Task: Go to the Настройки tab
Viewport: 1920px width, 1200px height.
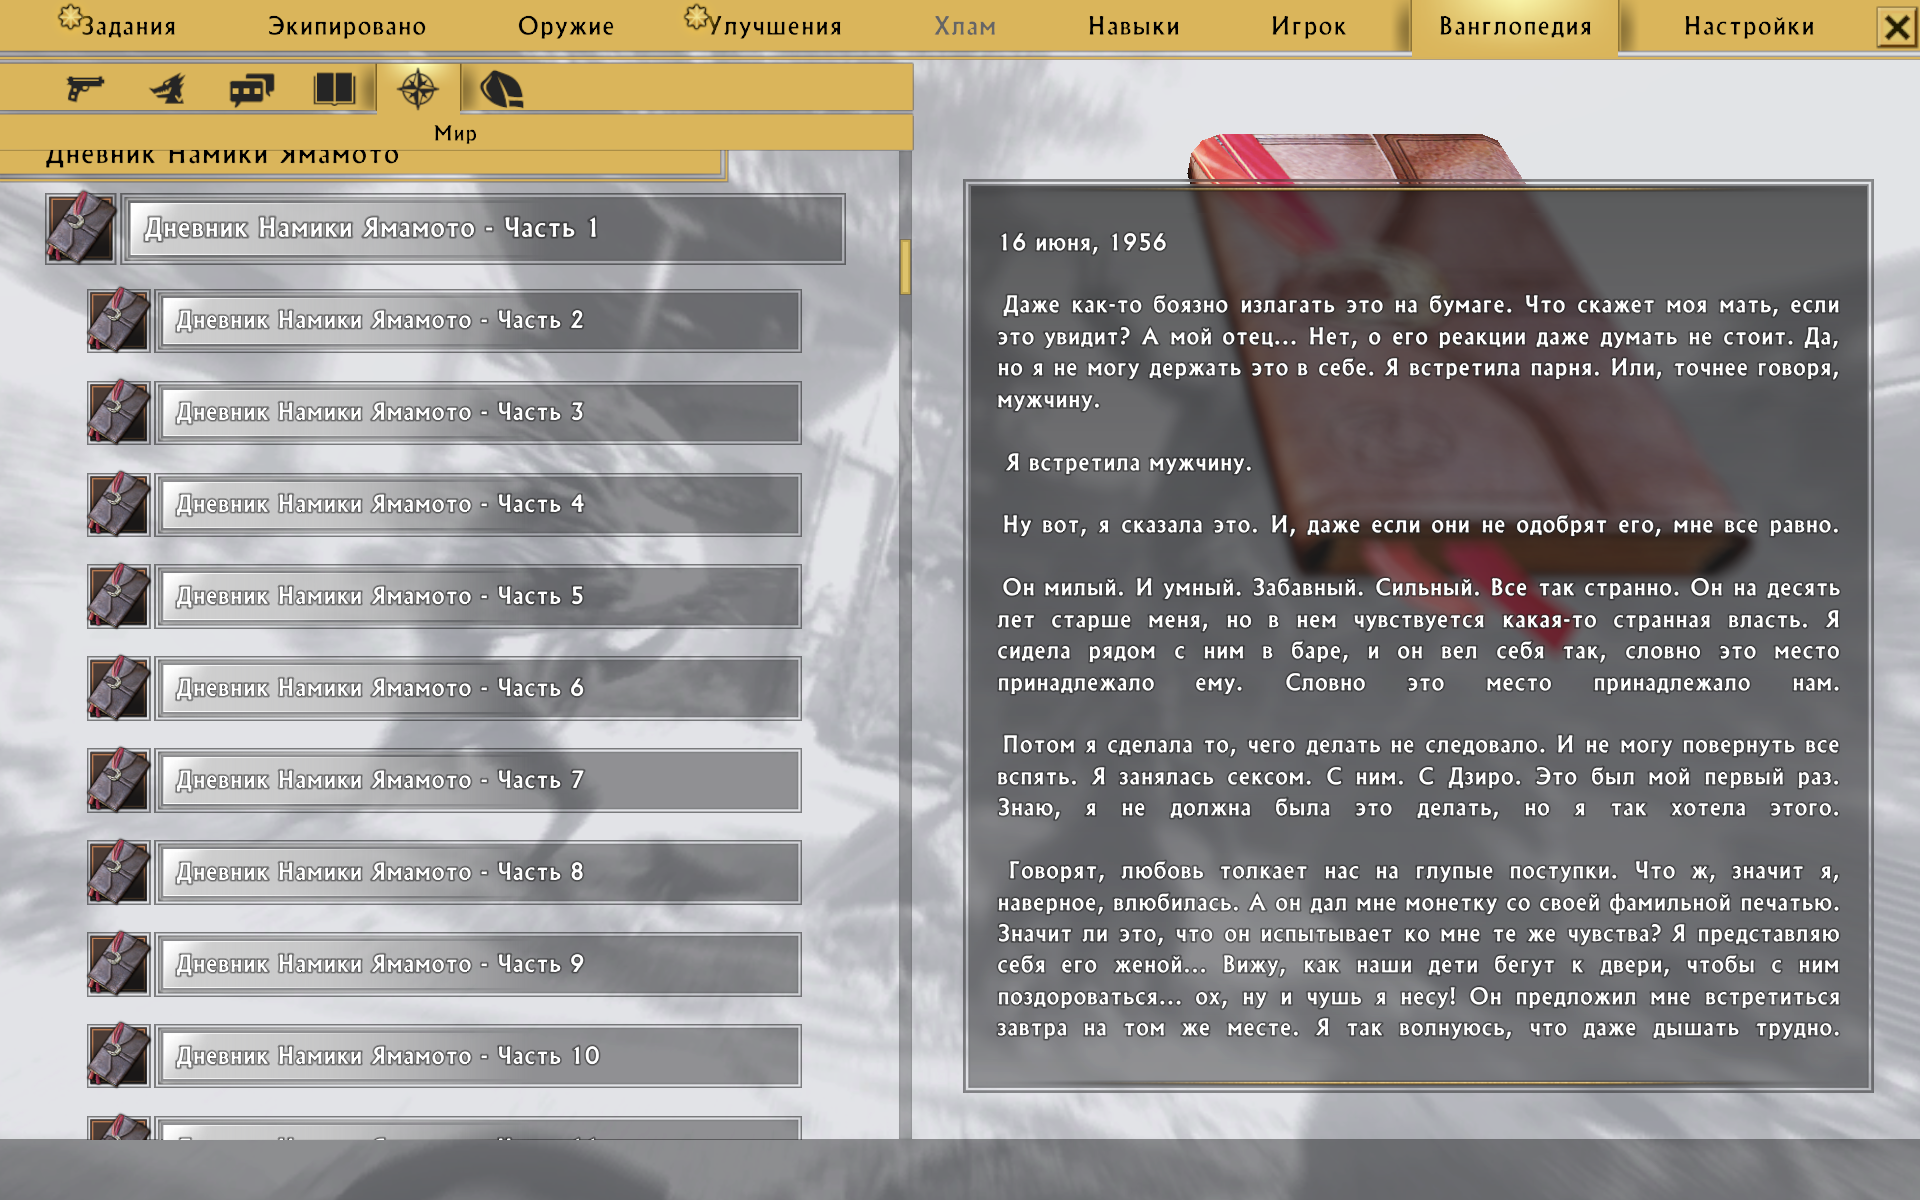Action: pos(1749,26)
